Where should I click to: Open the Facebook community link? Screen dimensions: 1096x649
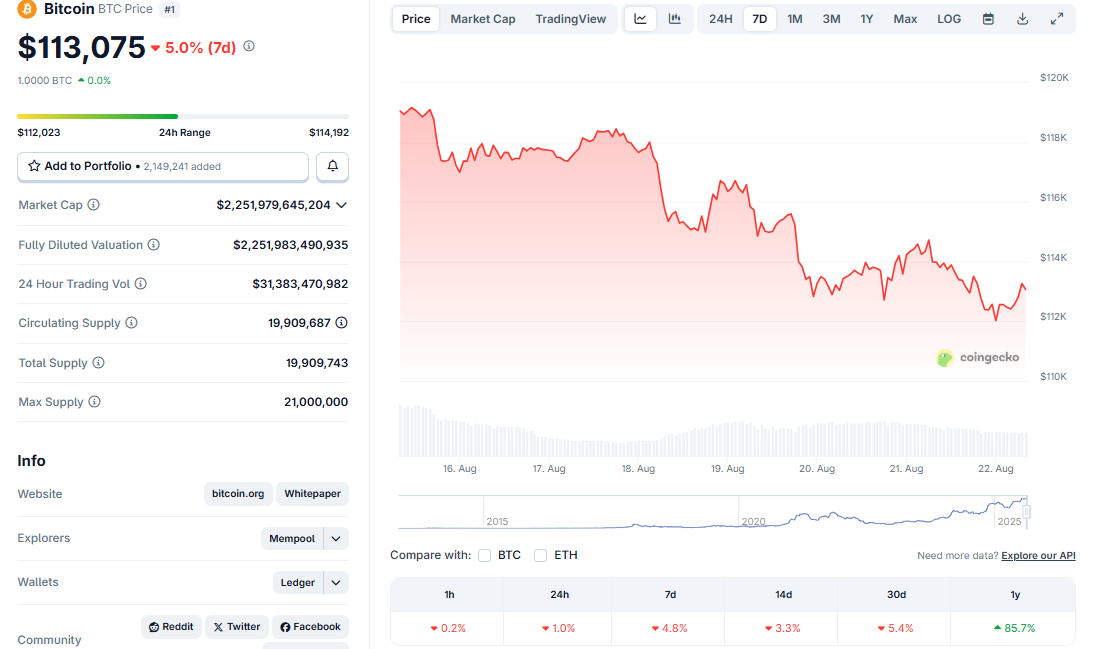click(310, 627)
